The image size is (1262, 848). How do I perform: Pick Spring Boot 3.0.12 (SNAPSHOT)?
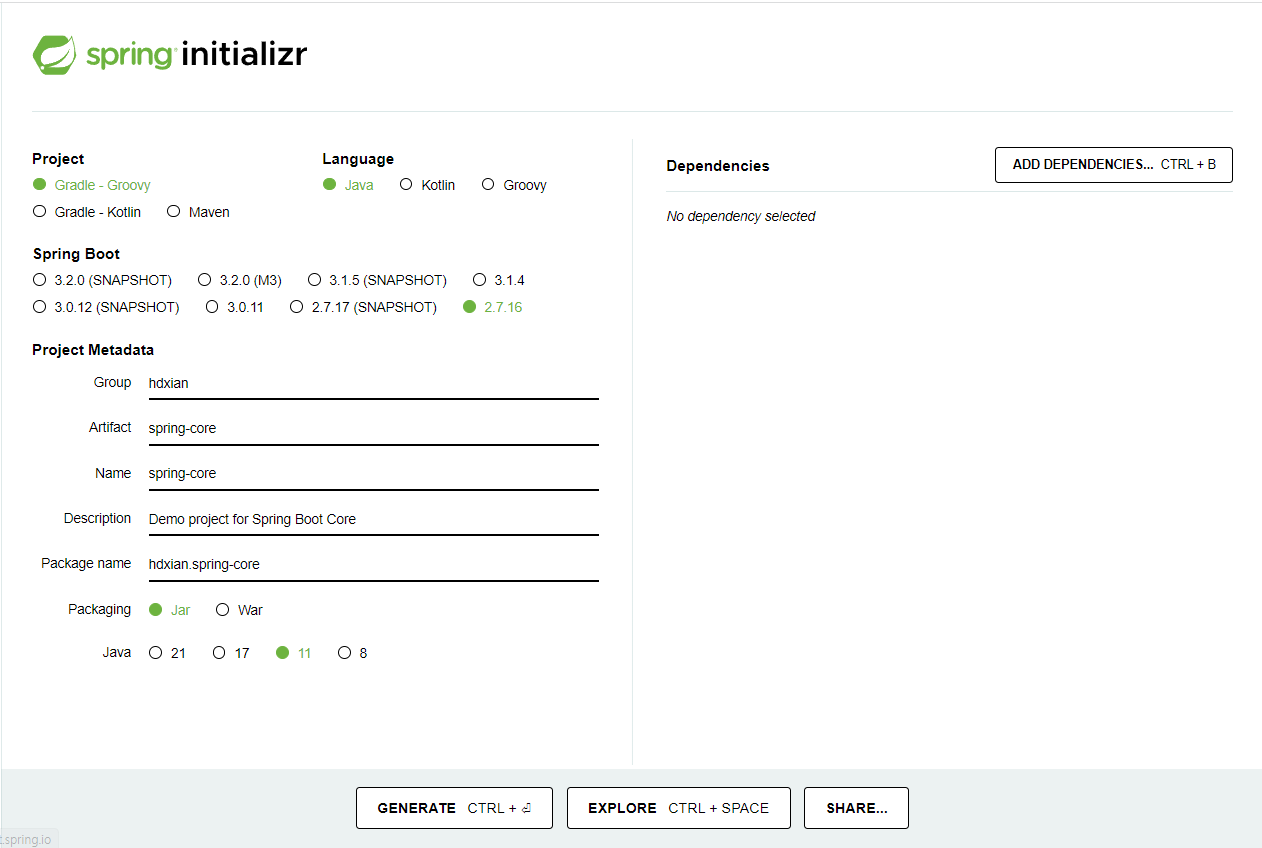pos(106,307)
